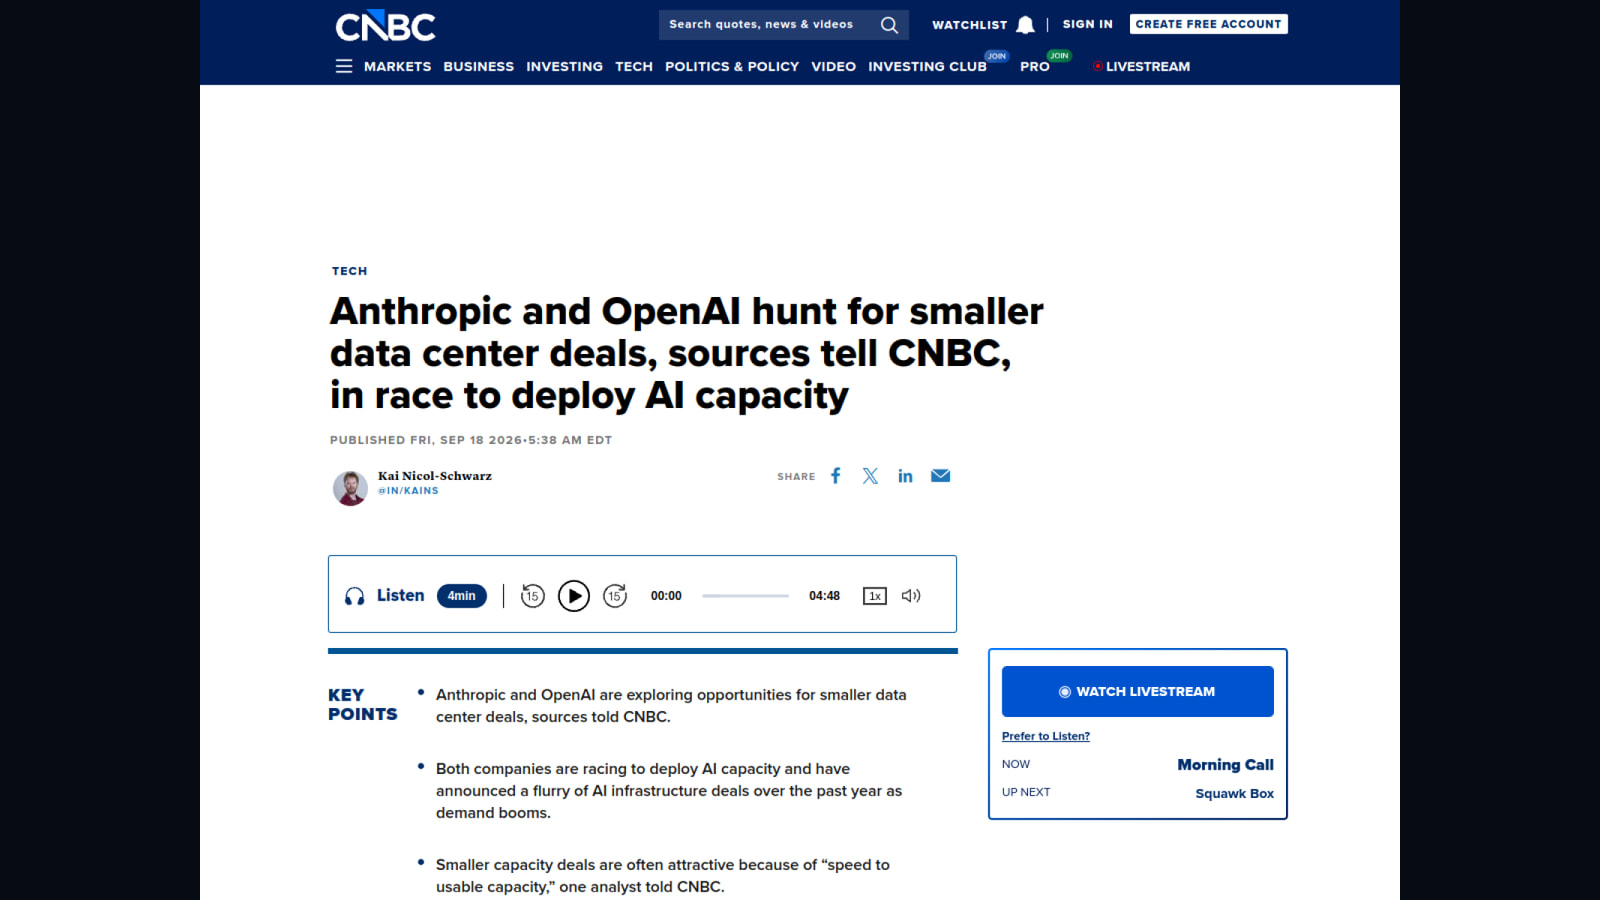Viewport: 1600px width, 900px height.
Task: Click the 4min duration badge
Action: pyautogui.click(x=462, y=596)
